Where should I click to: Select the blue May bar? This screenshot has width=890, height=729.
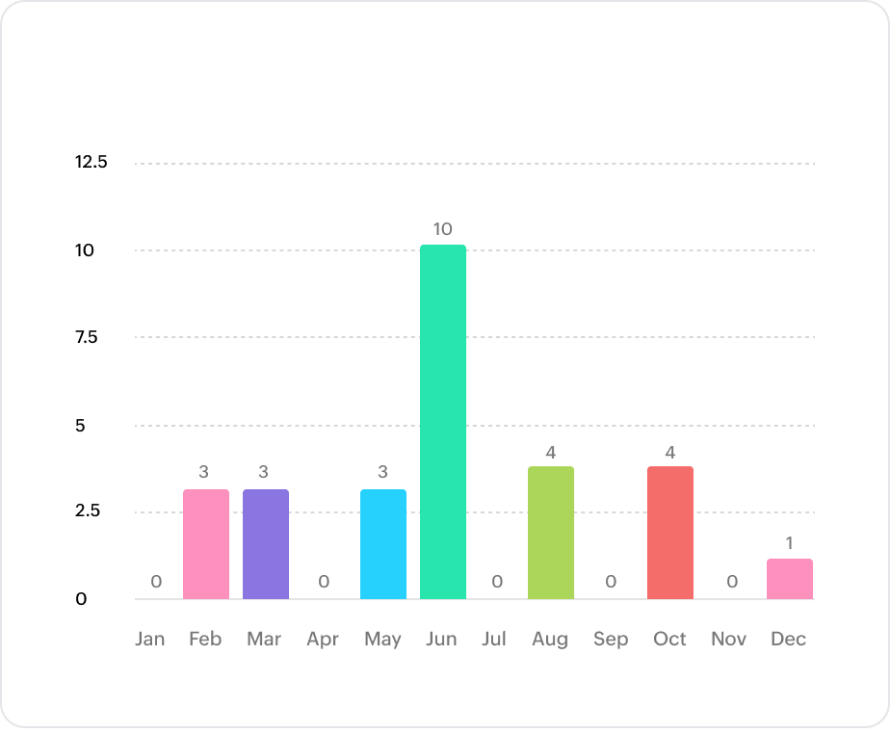[383, 544]
